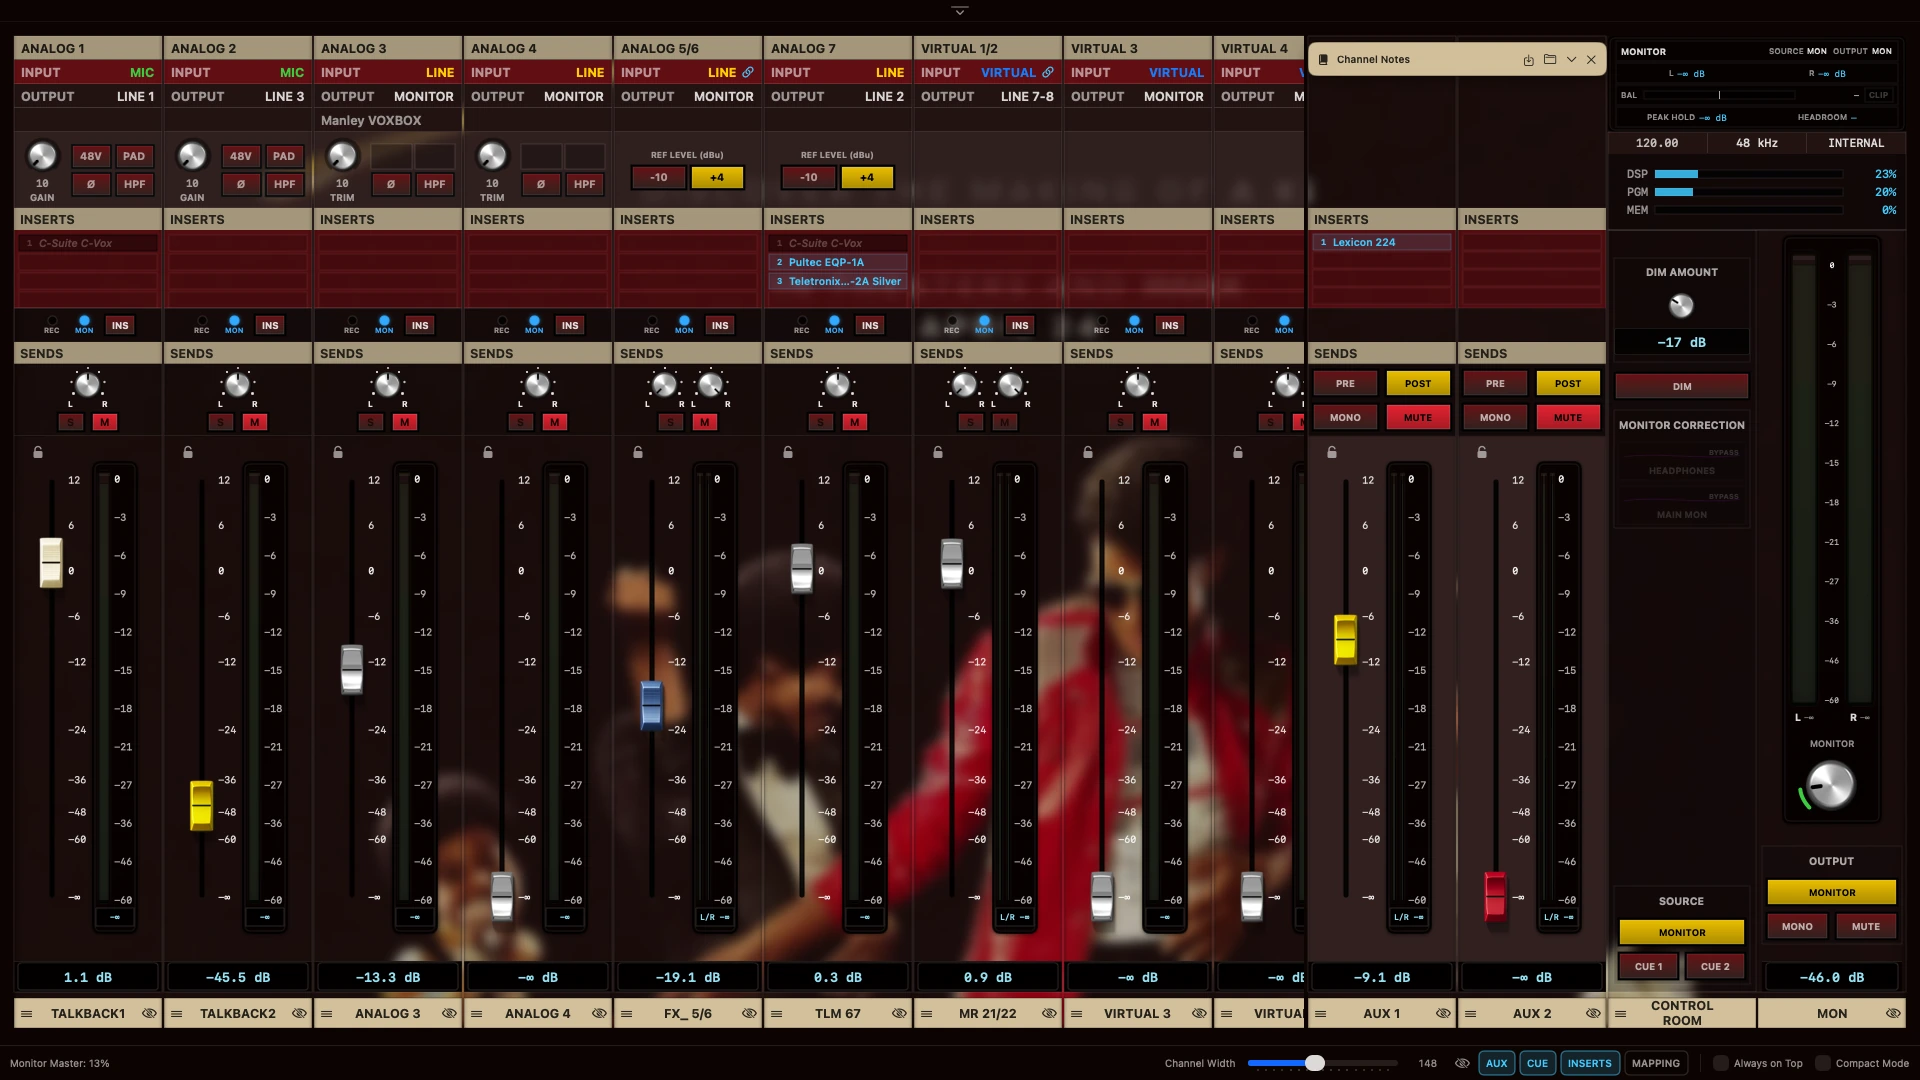Open the hamburger menu on the TLM 67 strip

pos(777,1014)
